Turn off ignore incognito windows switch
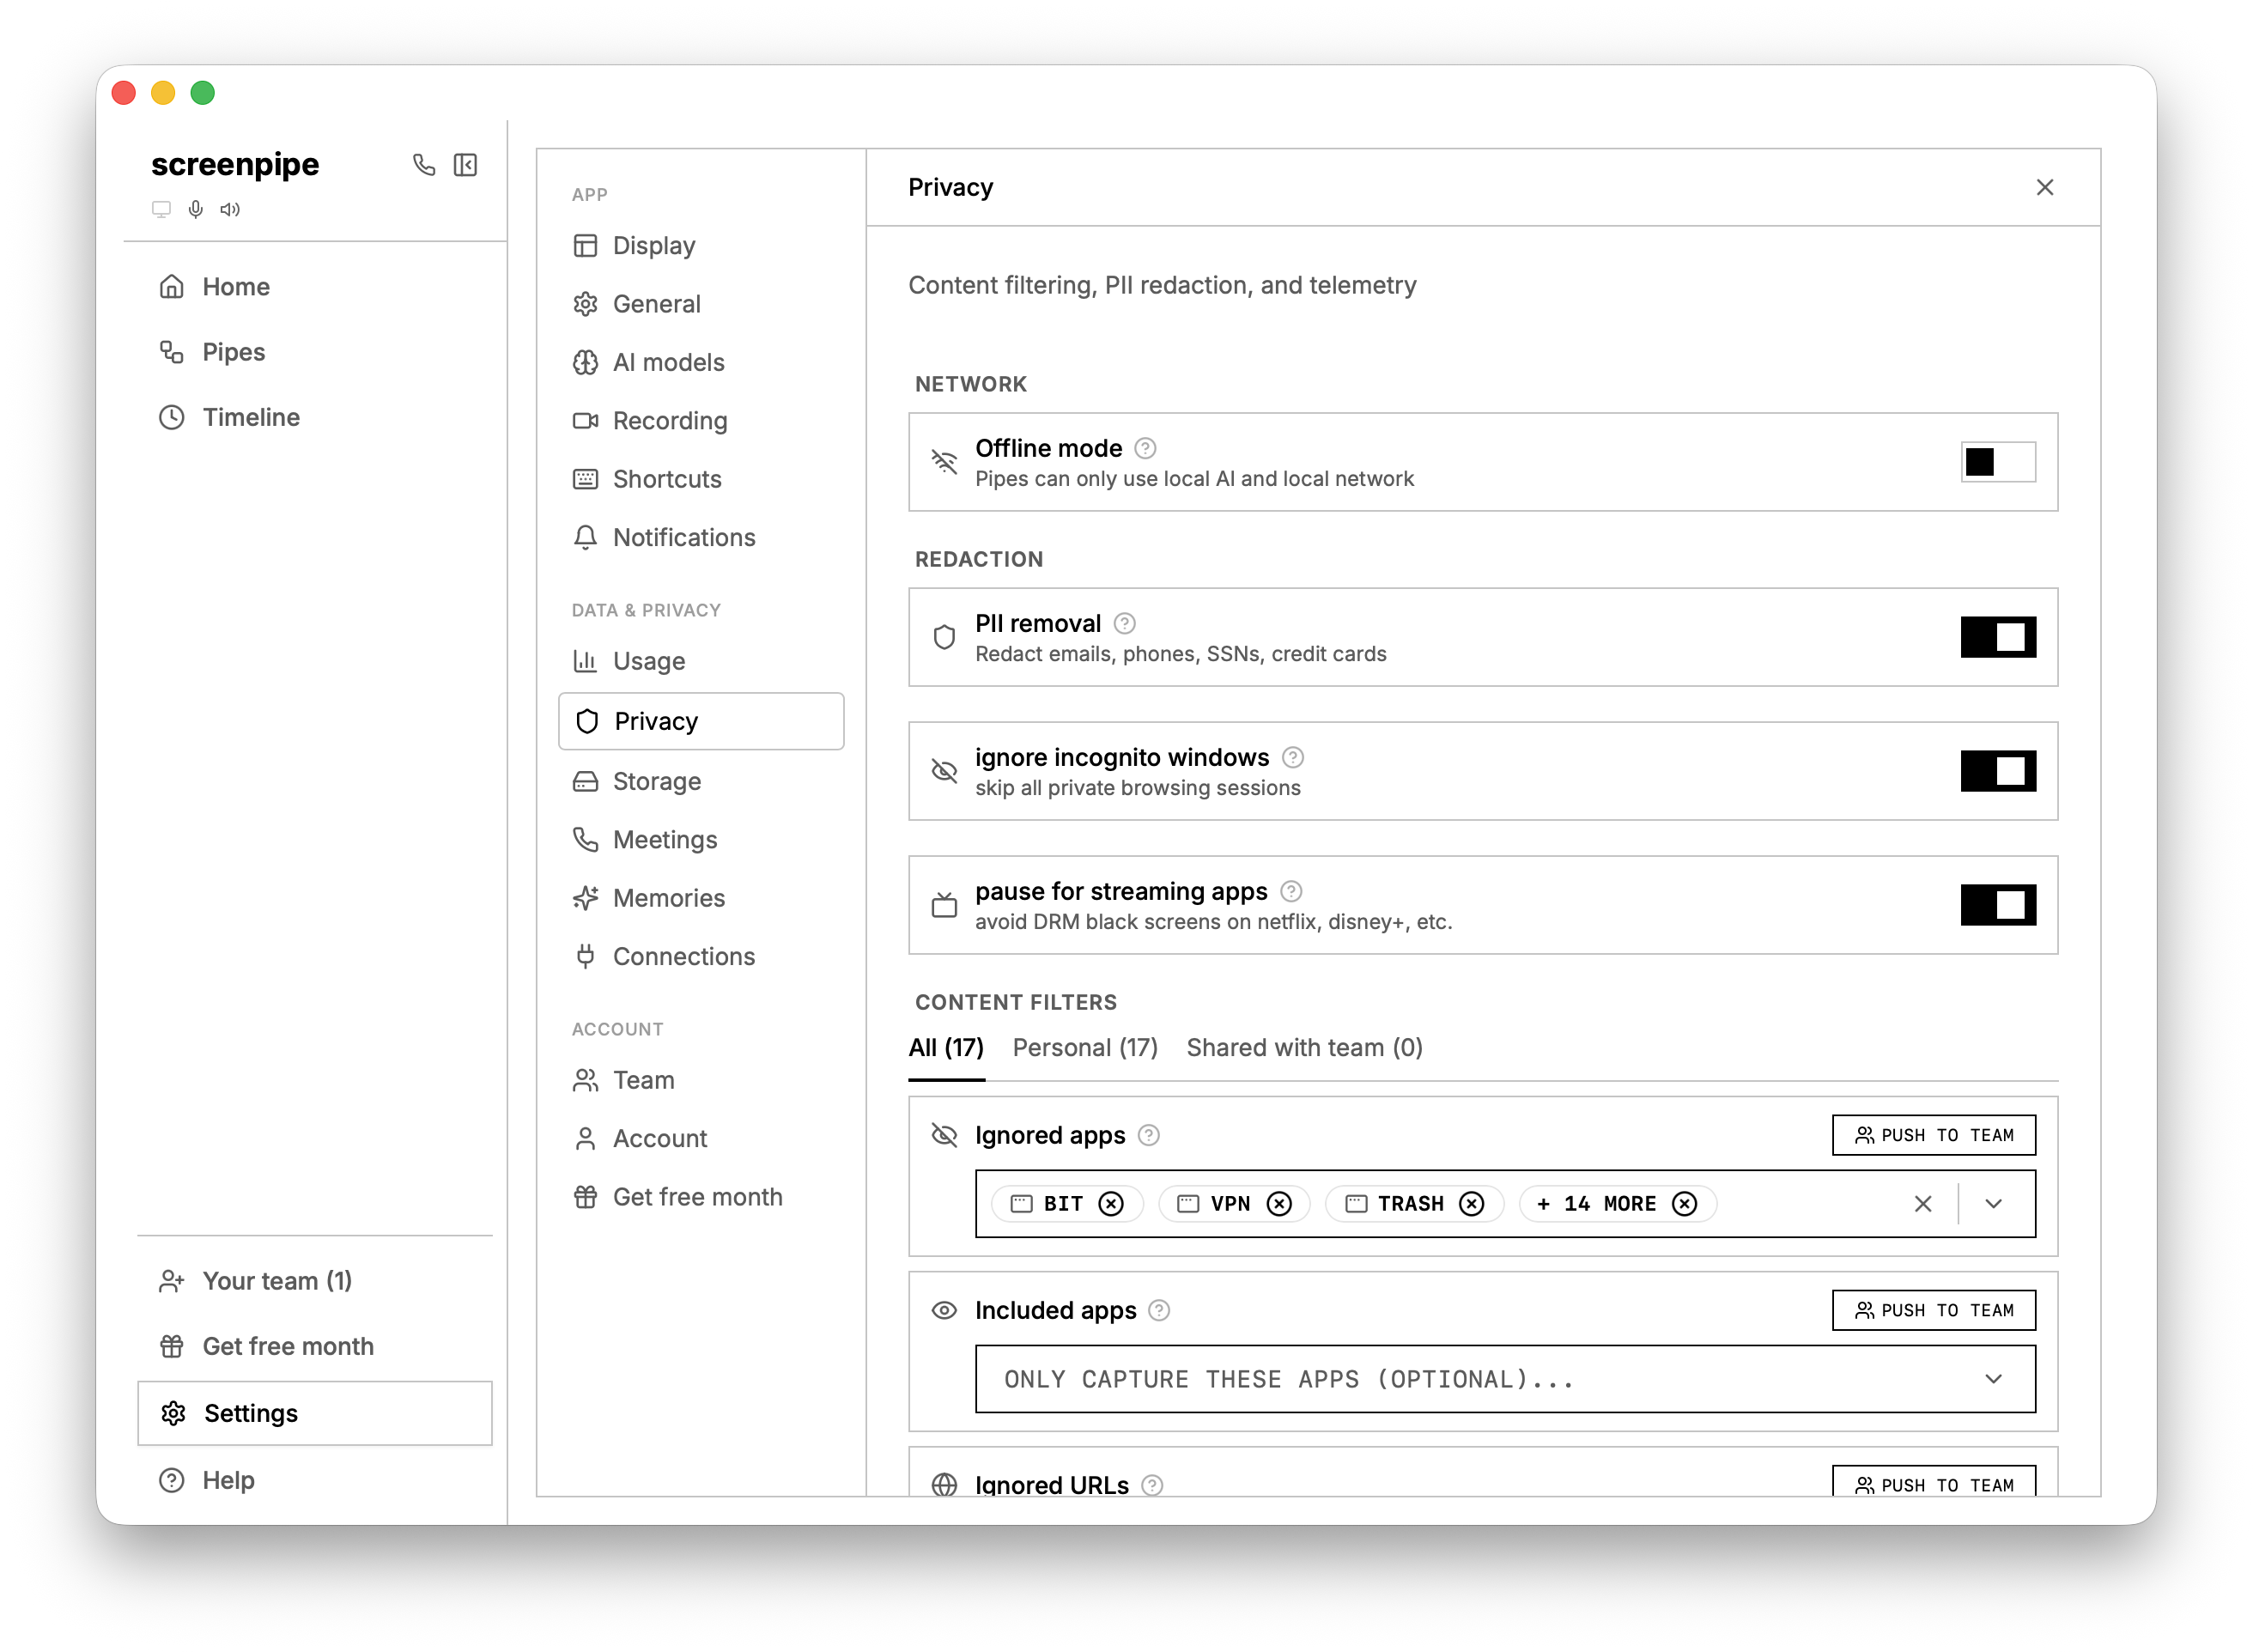This screenshot has width=2253, height=1652. click(x=1997, y=771)
